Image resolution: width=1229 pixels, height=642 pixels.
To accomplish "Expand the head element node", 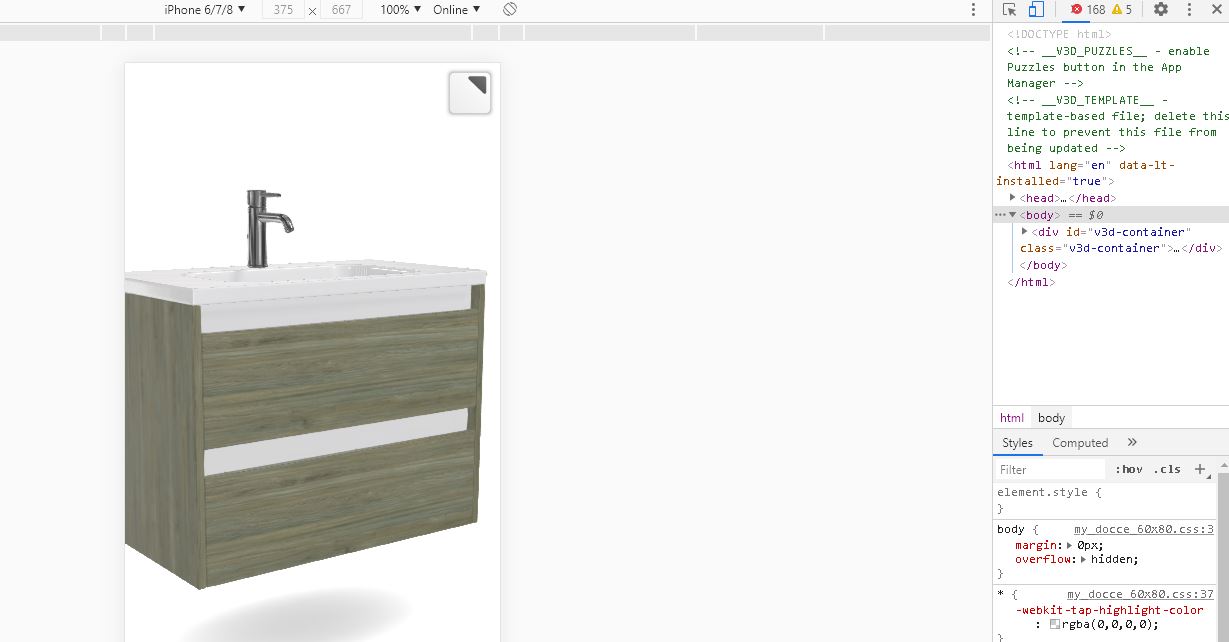I will tap(1012, 198).
